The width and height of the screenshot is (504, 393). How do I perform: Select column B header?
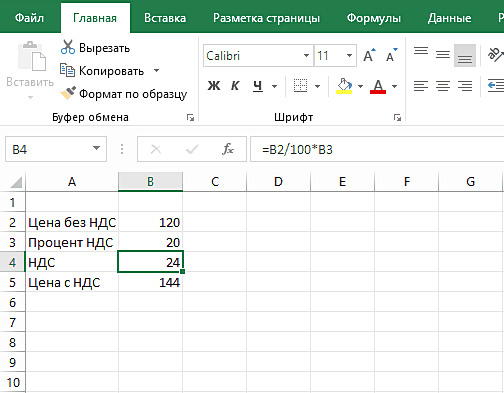tap(150, 182)
